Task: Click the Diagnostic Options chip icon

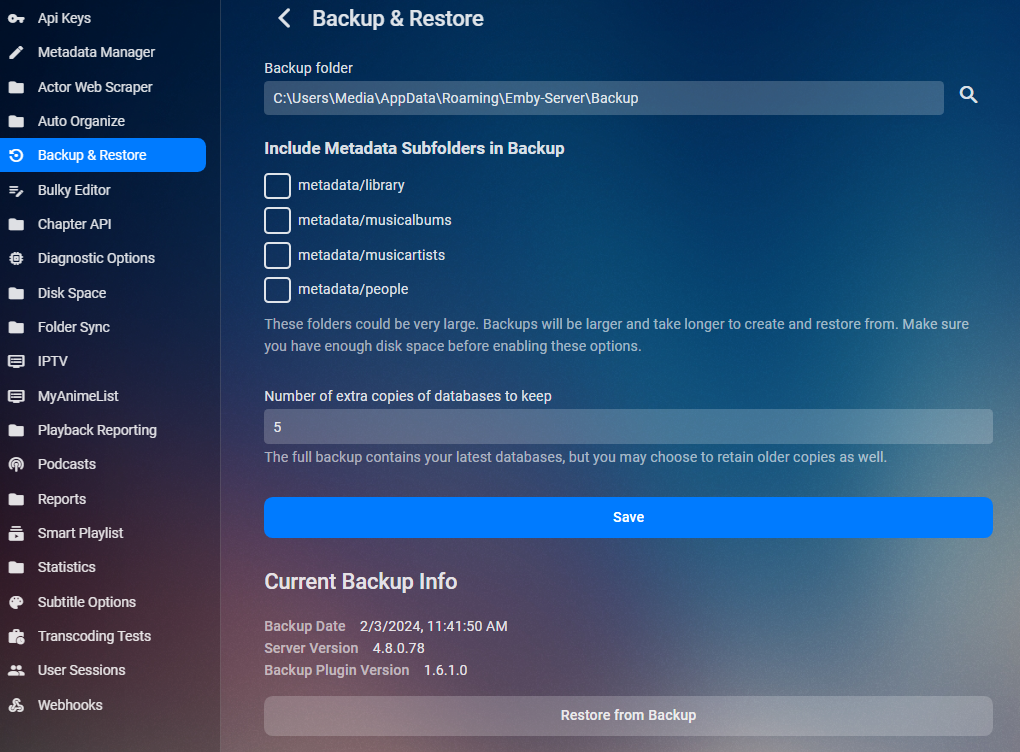Action: 16,258
